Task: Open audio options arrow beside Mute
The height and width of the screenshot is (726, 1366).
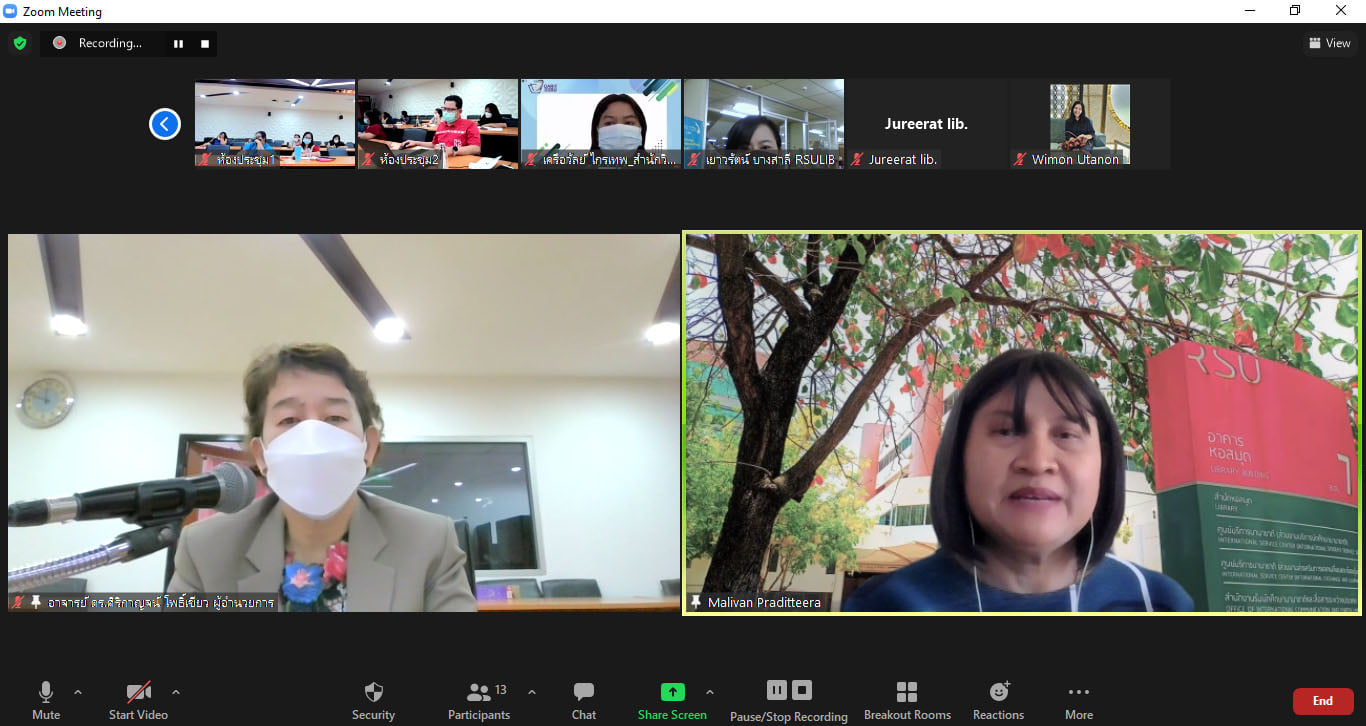Action: coord(78,692)
